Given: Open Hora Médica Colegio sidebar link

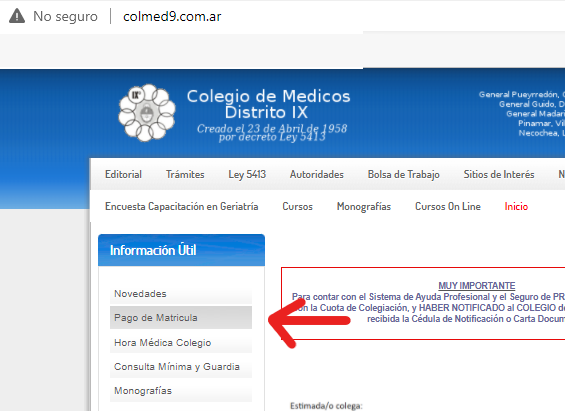Looking at the screenshot, I should point(181,342).
